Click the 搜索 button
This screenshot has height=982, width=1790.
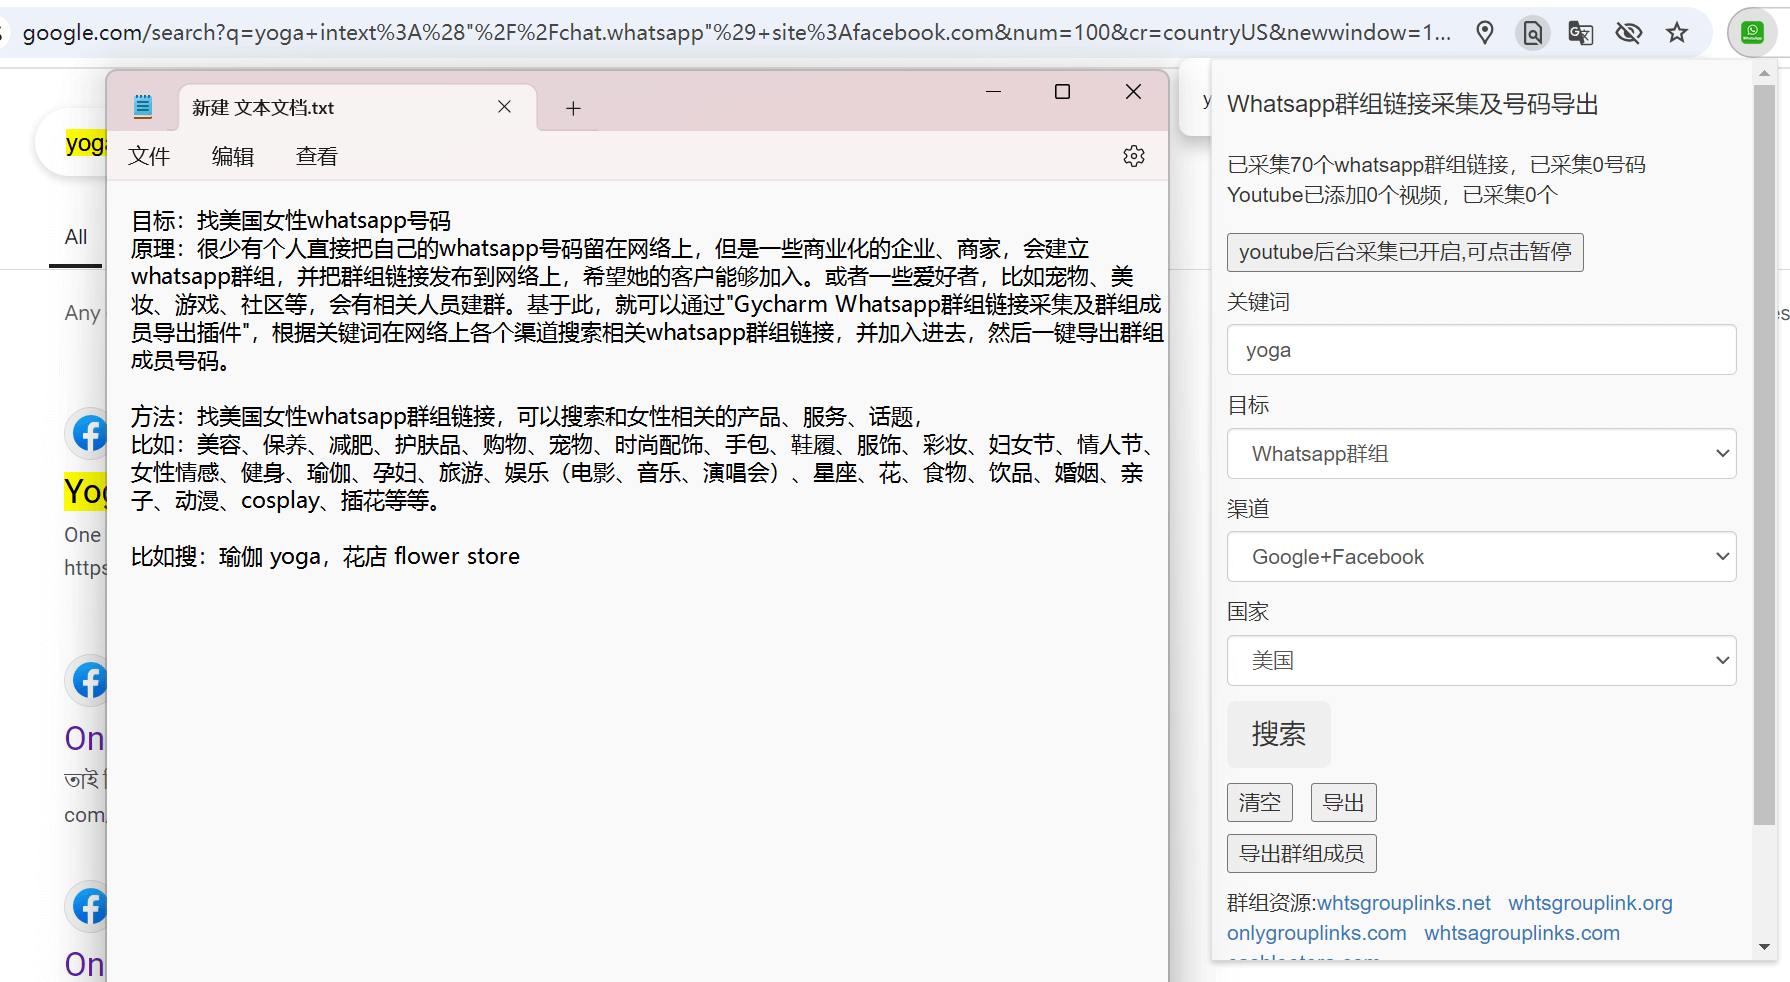point(1279,734)
